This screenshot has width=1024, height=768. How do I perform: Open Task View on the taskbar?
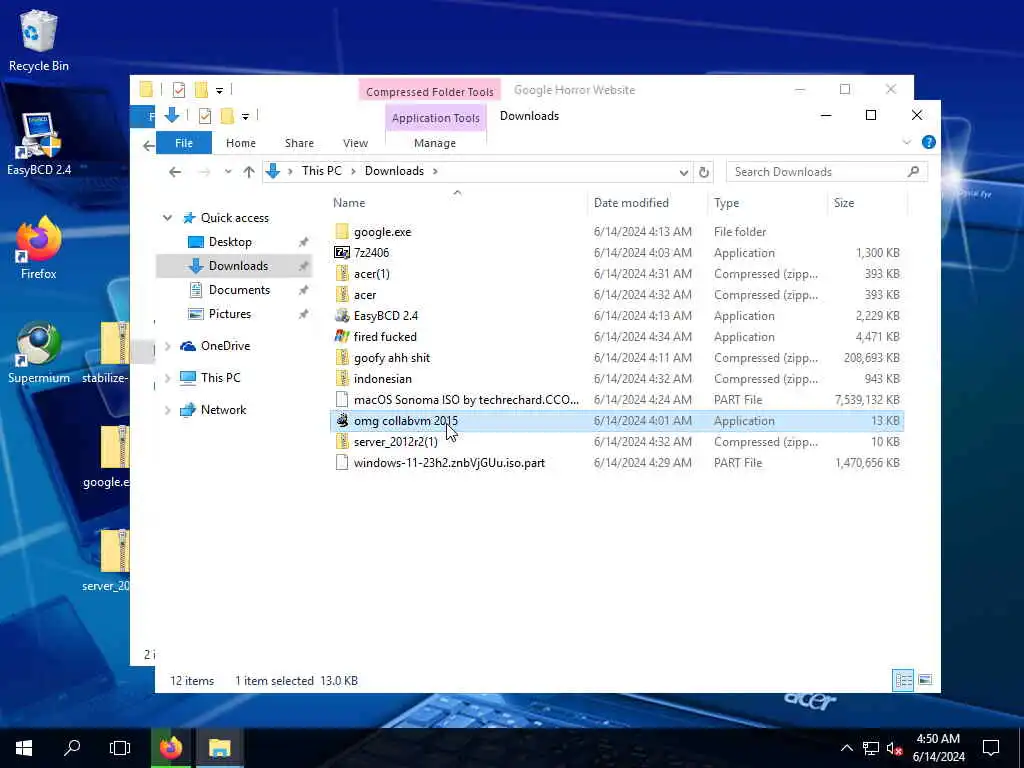(120, 748)
